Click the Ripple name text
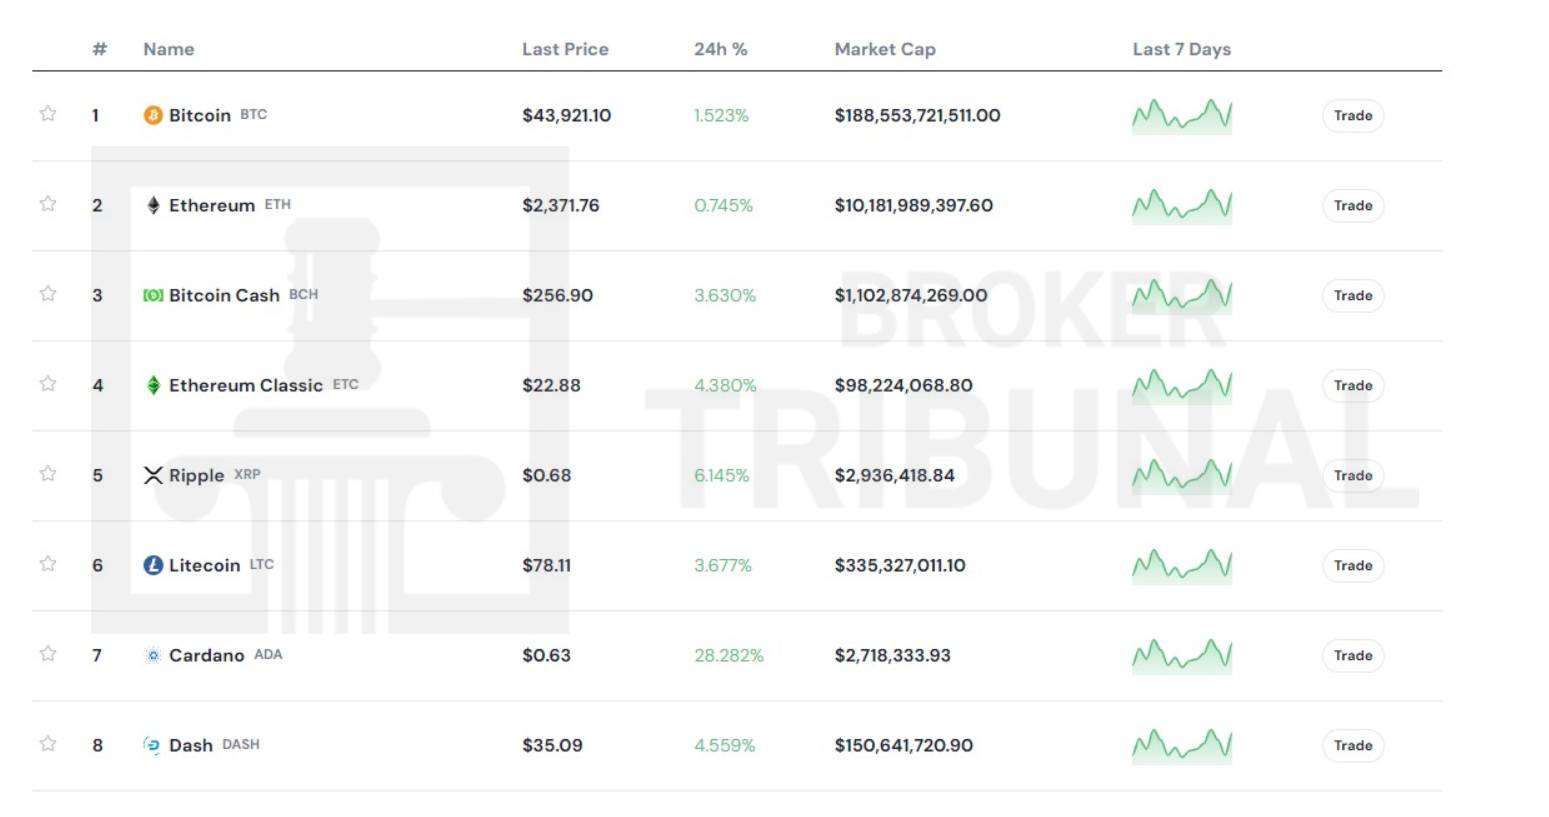The width and height of the screenshot is (1549, 817). [197, 476]
